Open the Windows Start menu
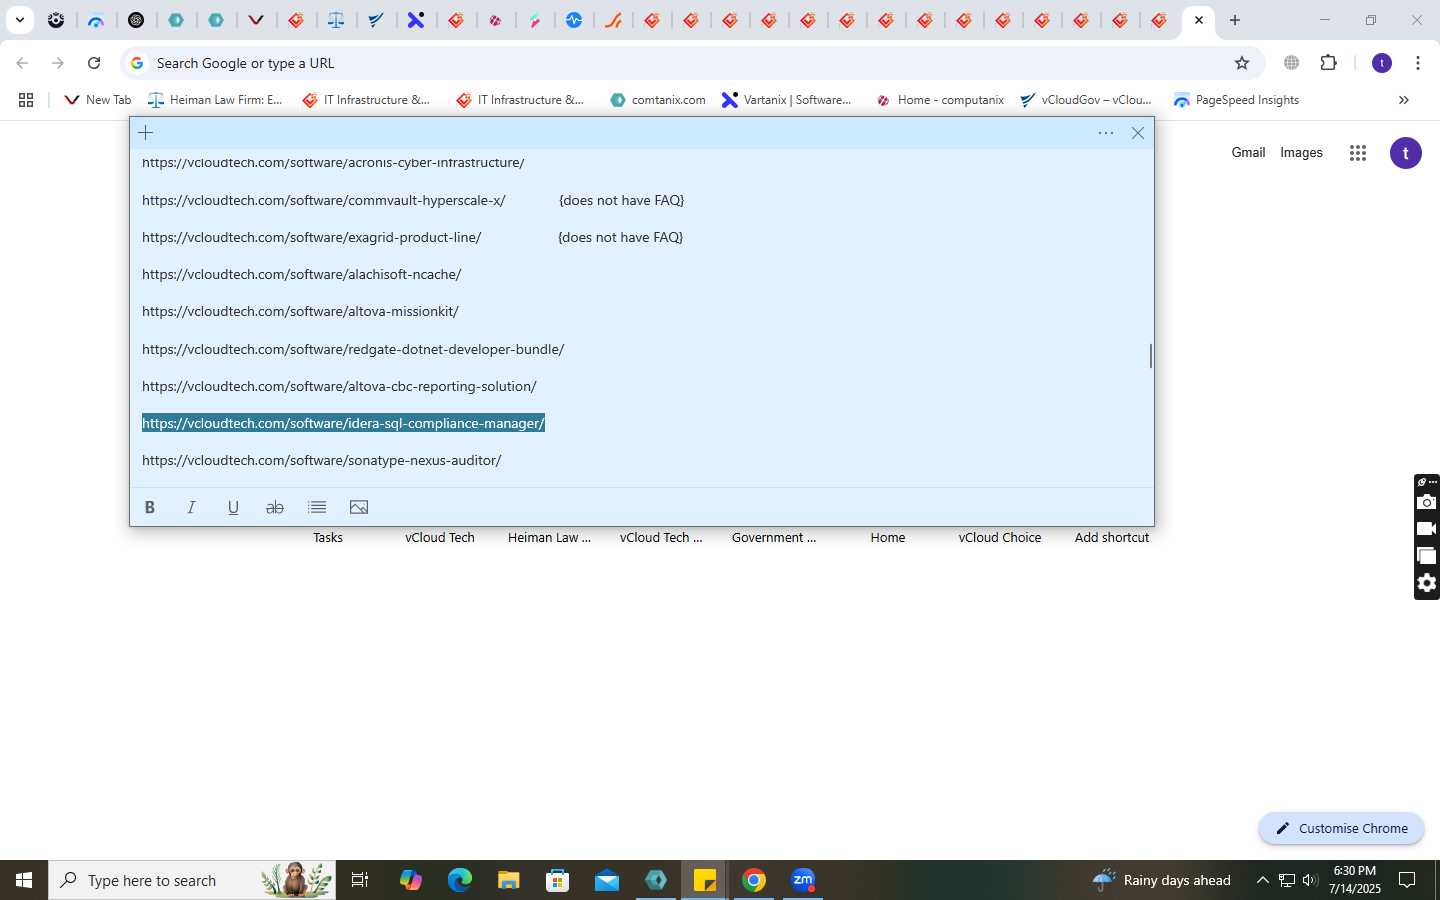The height and width of the screenshot is (900, 1440). click(x=24, y=880)
